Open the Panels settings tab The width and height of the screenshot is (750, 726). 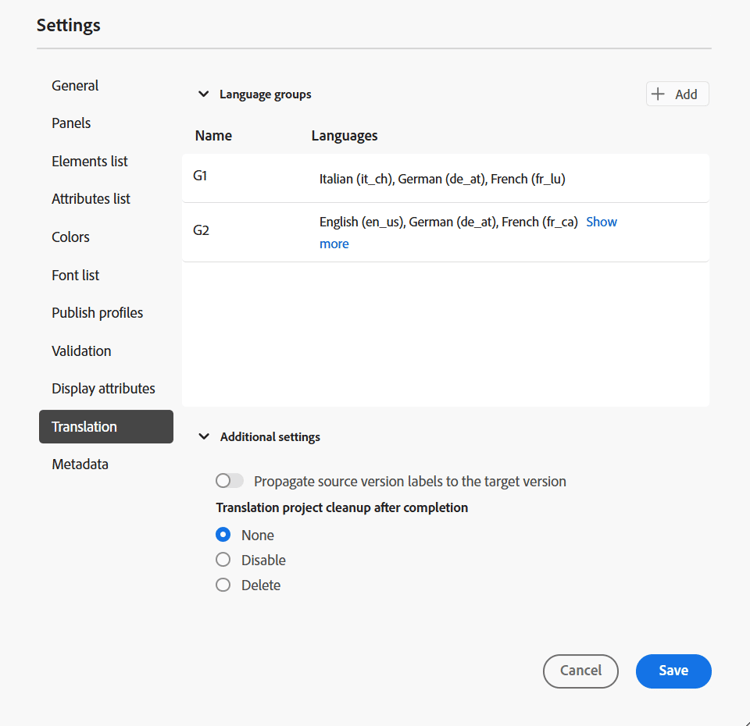pyautogui.click(x=71, y=123)
